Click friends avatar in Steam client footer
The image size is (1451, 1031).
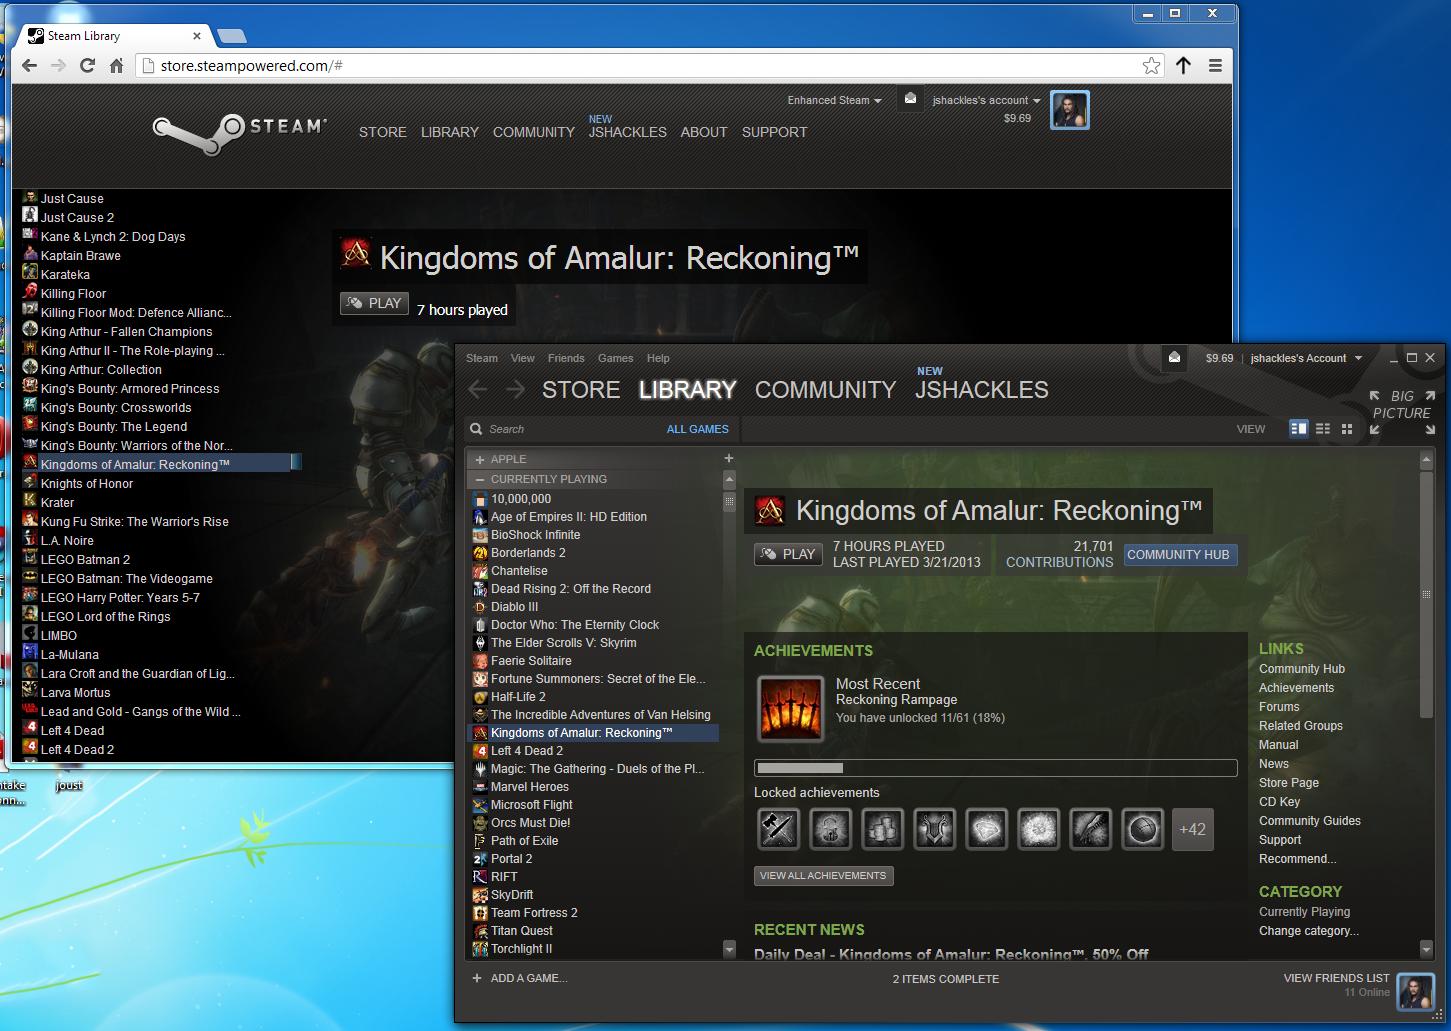(1415, 991)
